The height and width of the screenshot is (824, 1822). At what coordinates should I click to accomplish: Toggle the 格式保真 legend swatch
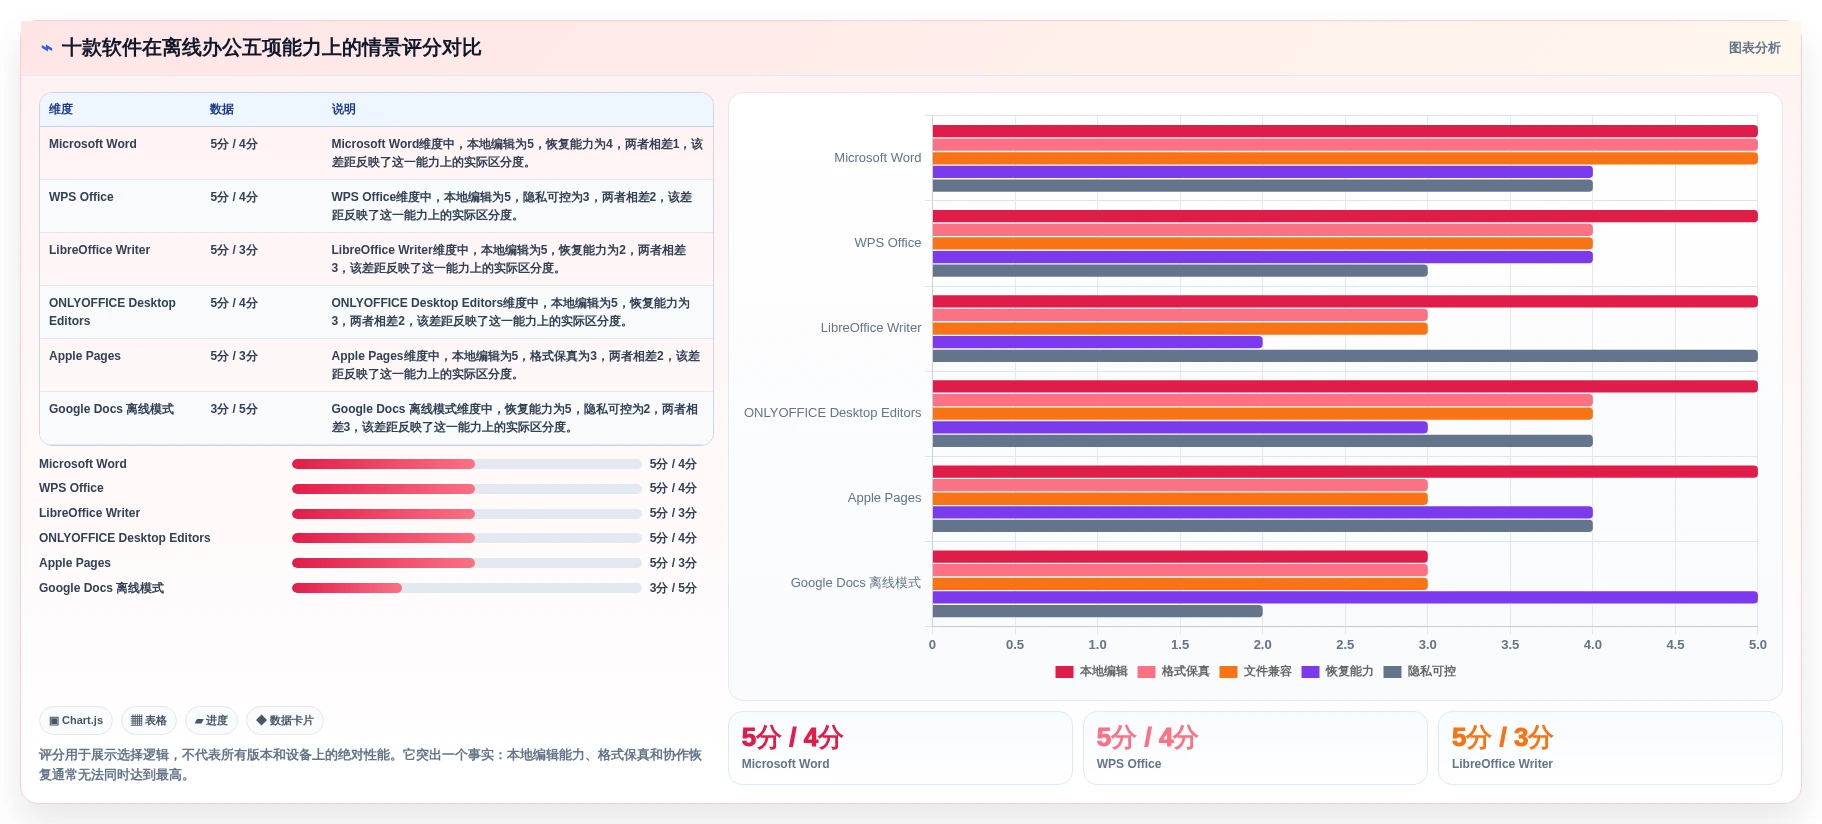(x=1146, y=672)
